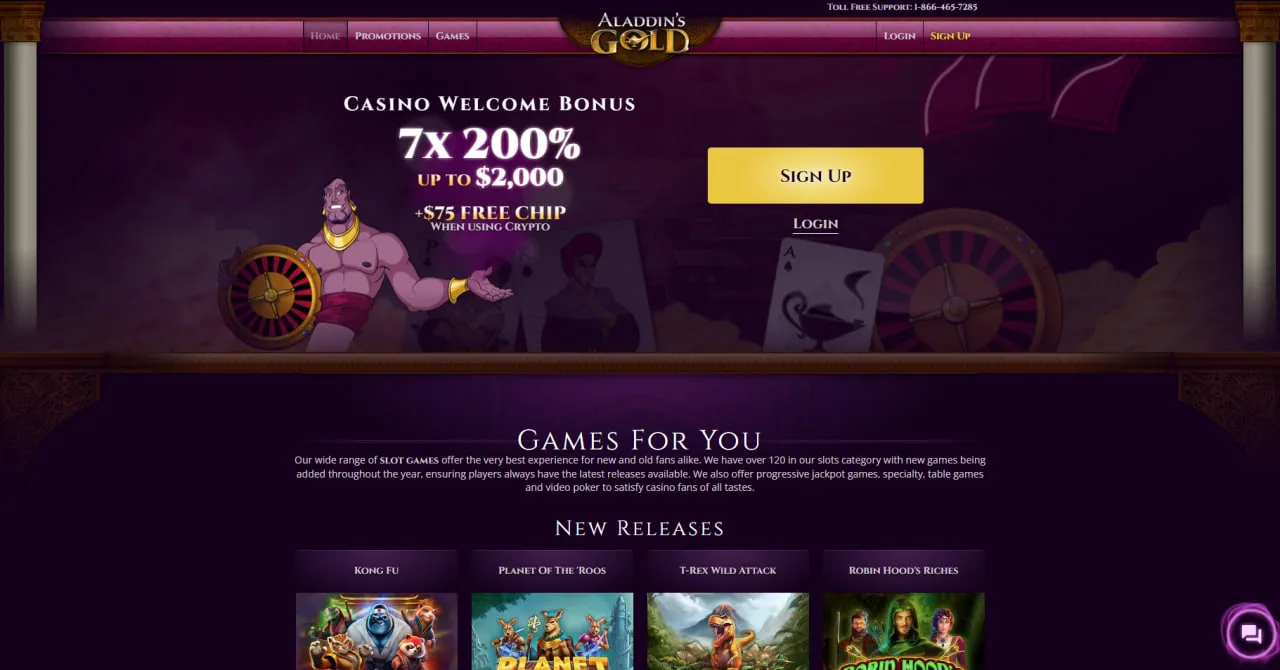Click the T-Rex Wild Attack title
The image size is (1280, 670).
coord(728,570)
